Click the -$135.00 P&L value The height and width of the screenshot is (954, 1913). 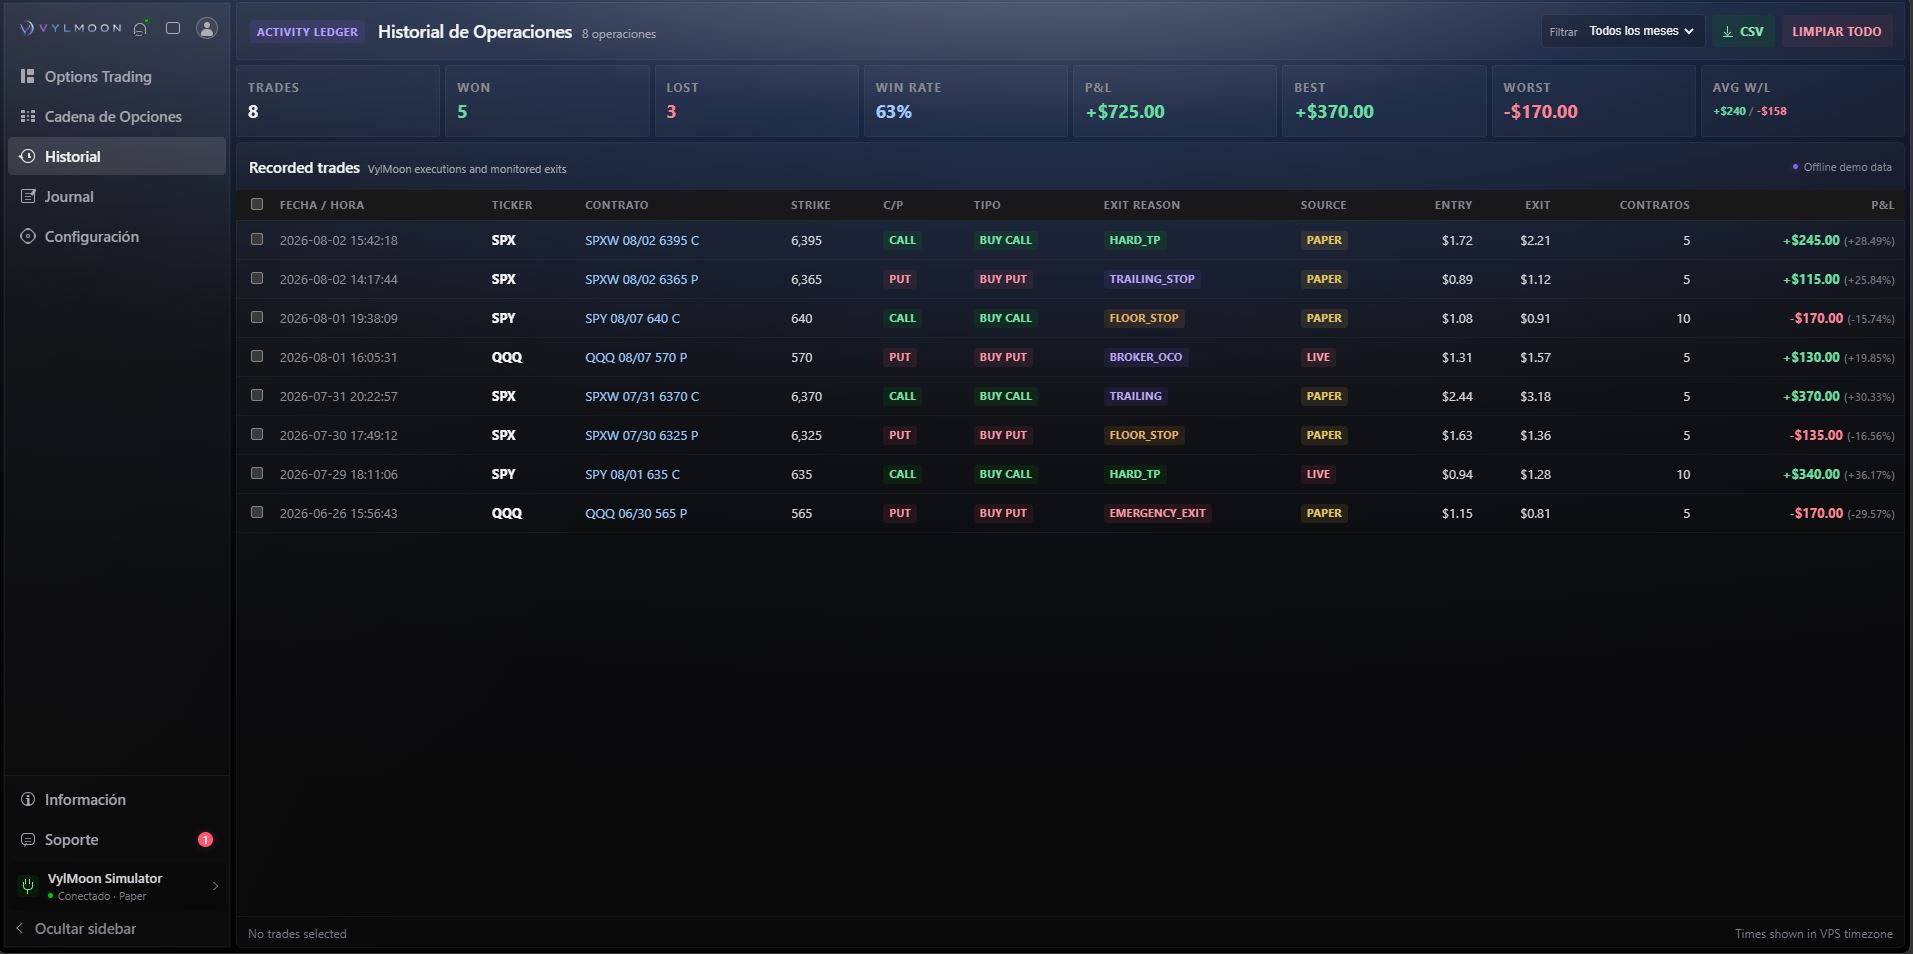tap(1816, 435)
